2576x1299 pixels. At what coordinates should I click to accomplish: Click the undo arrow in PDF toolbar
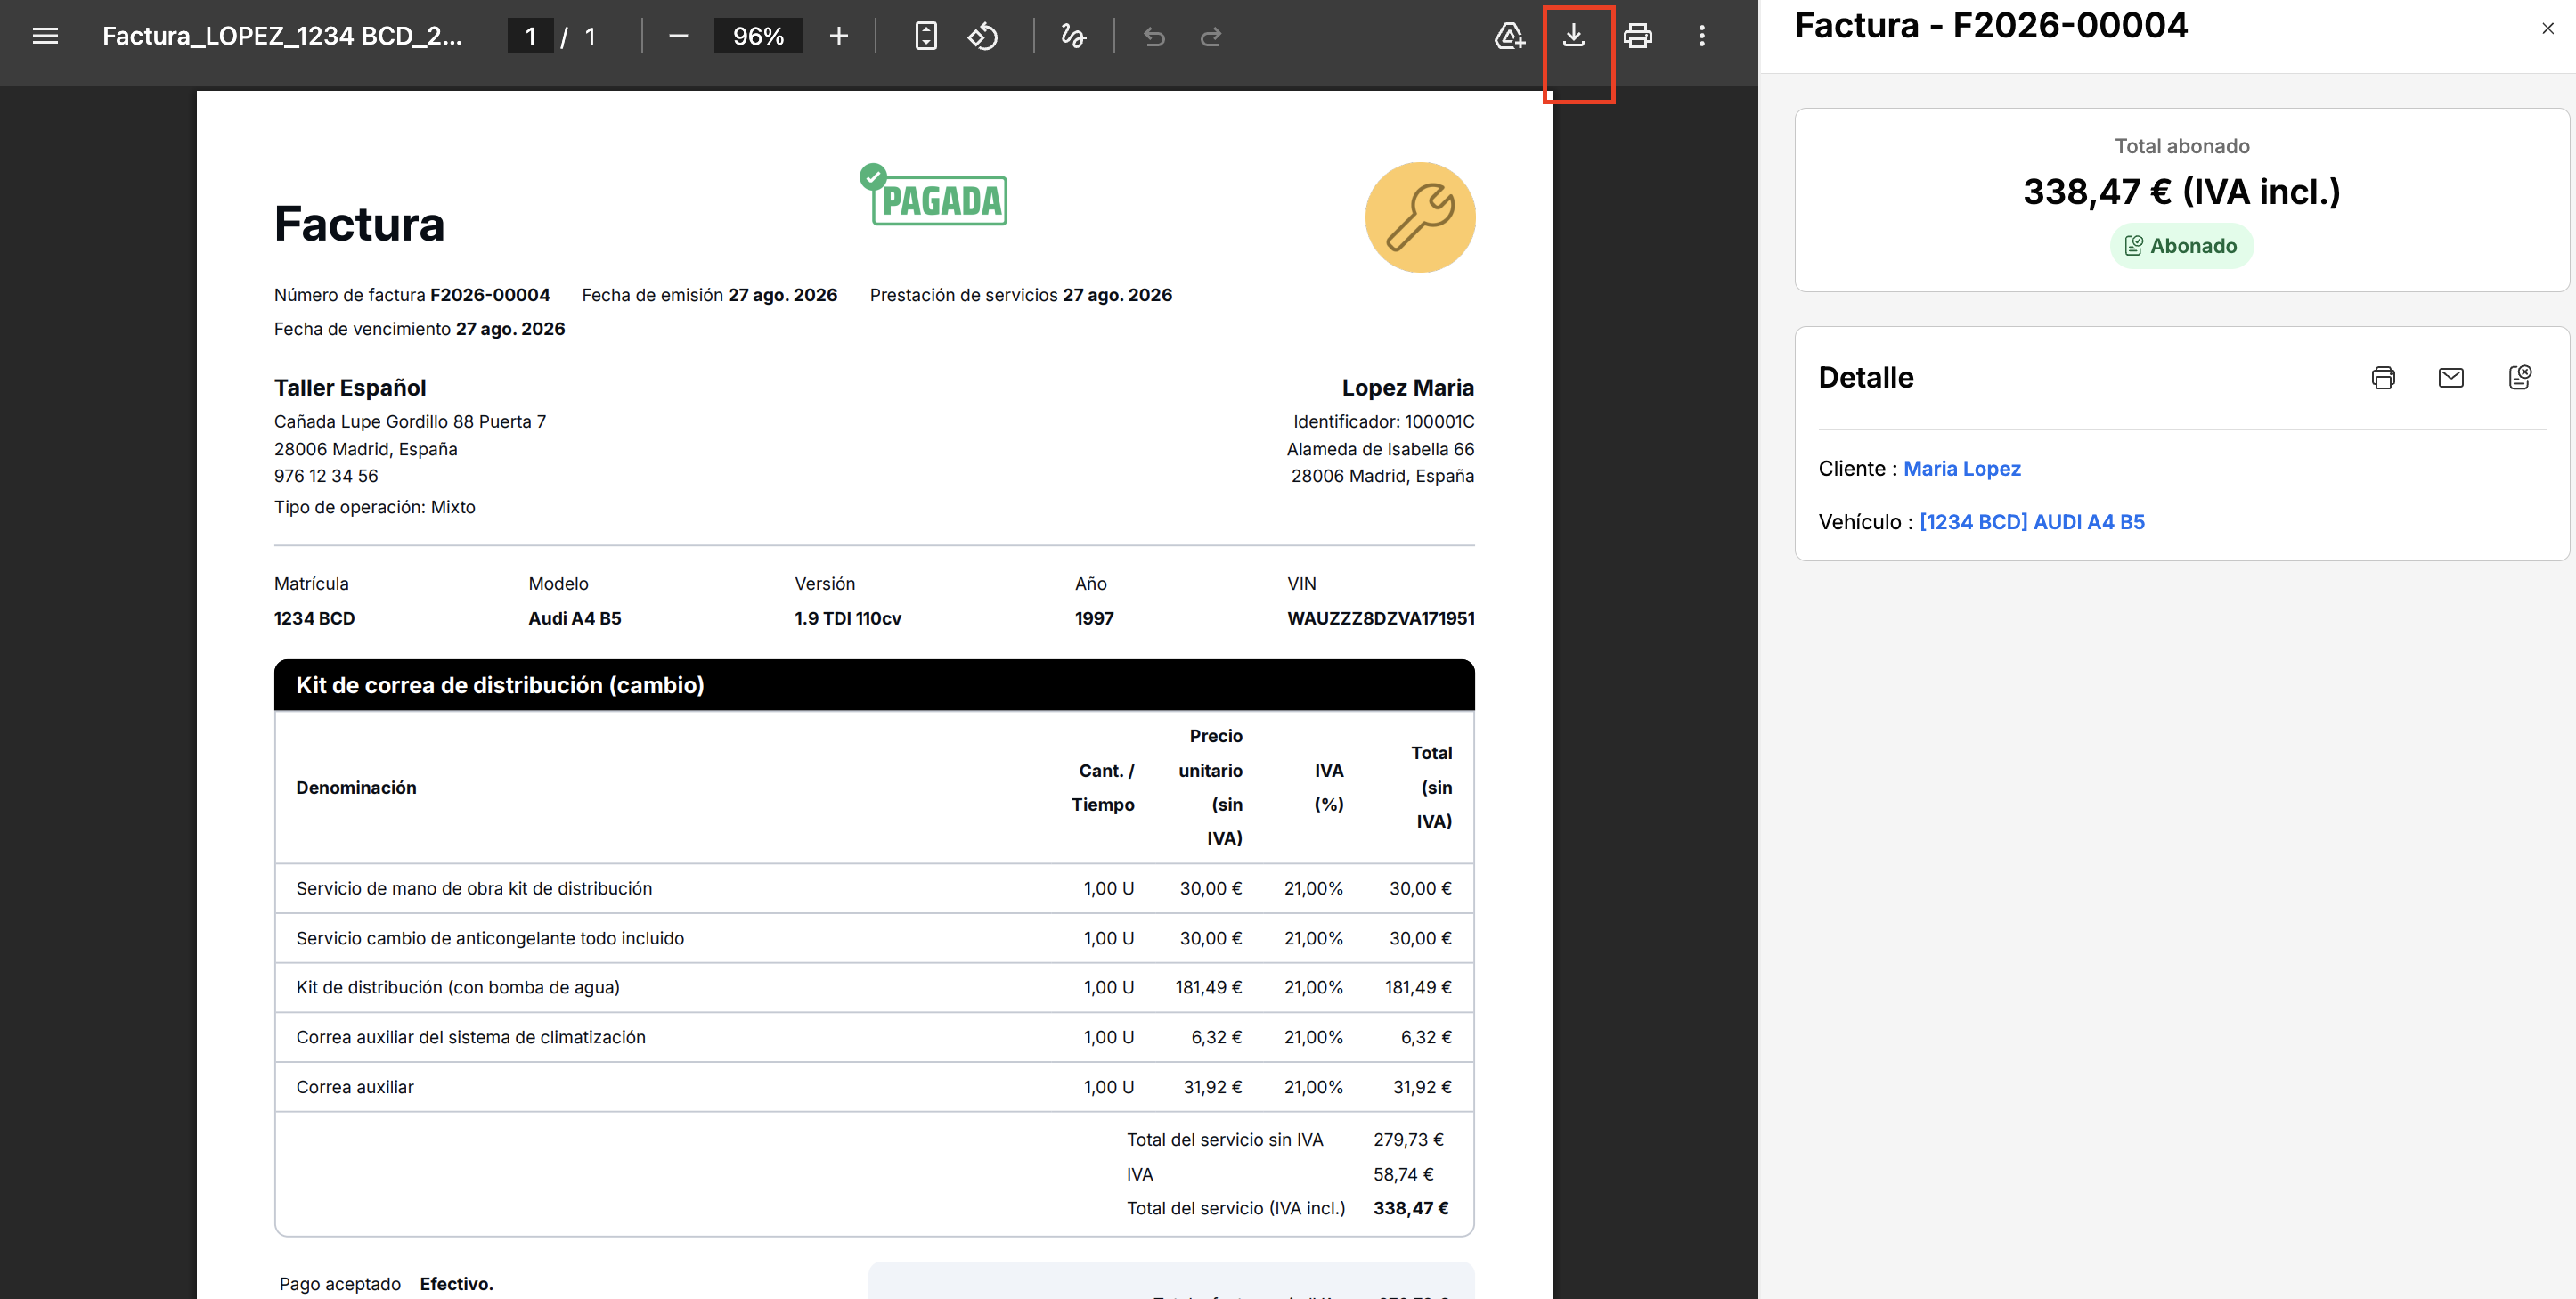click(x=1154, y=36)
